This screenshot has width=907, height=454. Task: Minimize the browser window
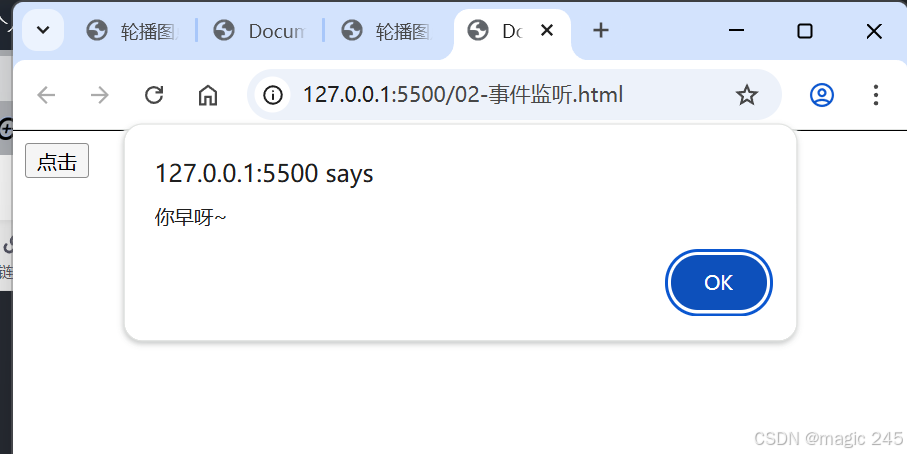click(x=736, y=31)
